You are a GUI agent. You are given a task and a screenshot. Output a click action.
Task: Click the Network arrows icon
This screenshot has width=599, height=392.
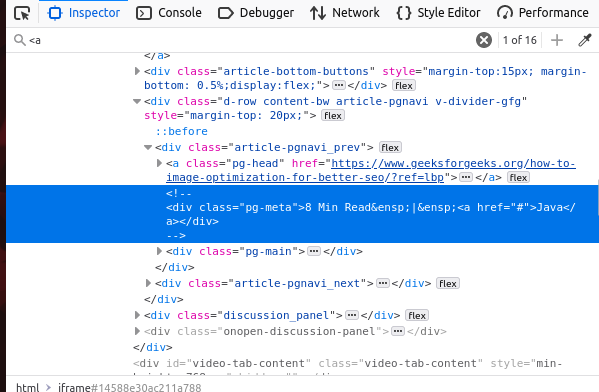coord(318,13)
